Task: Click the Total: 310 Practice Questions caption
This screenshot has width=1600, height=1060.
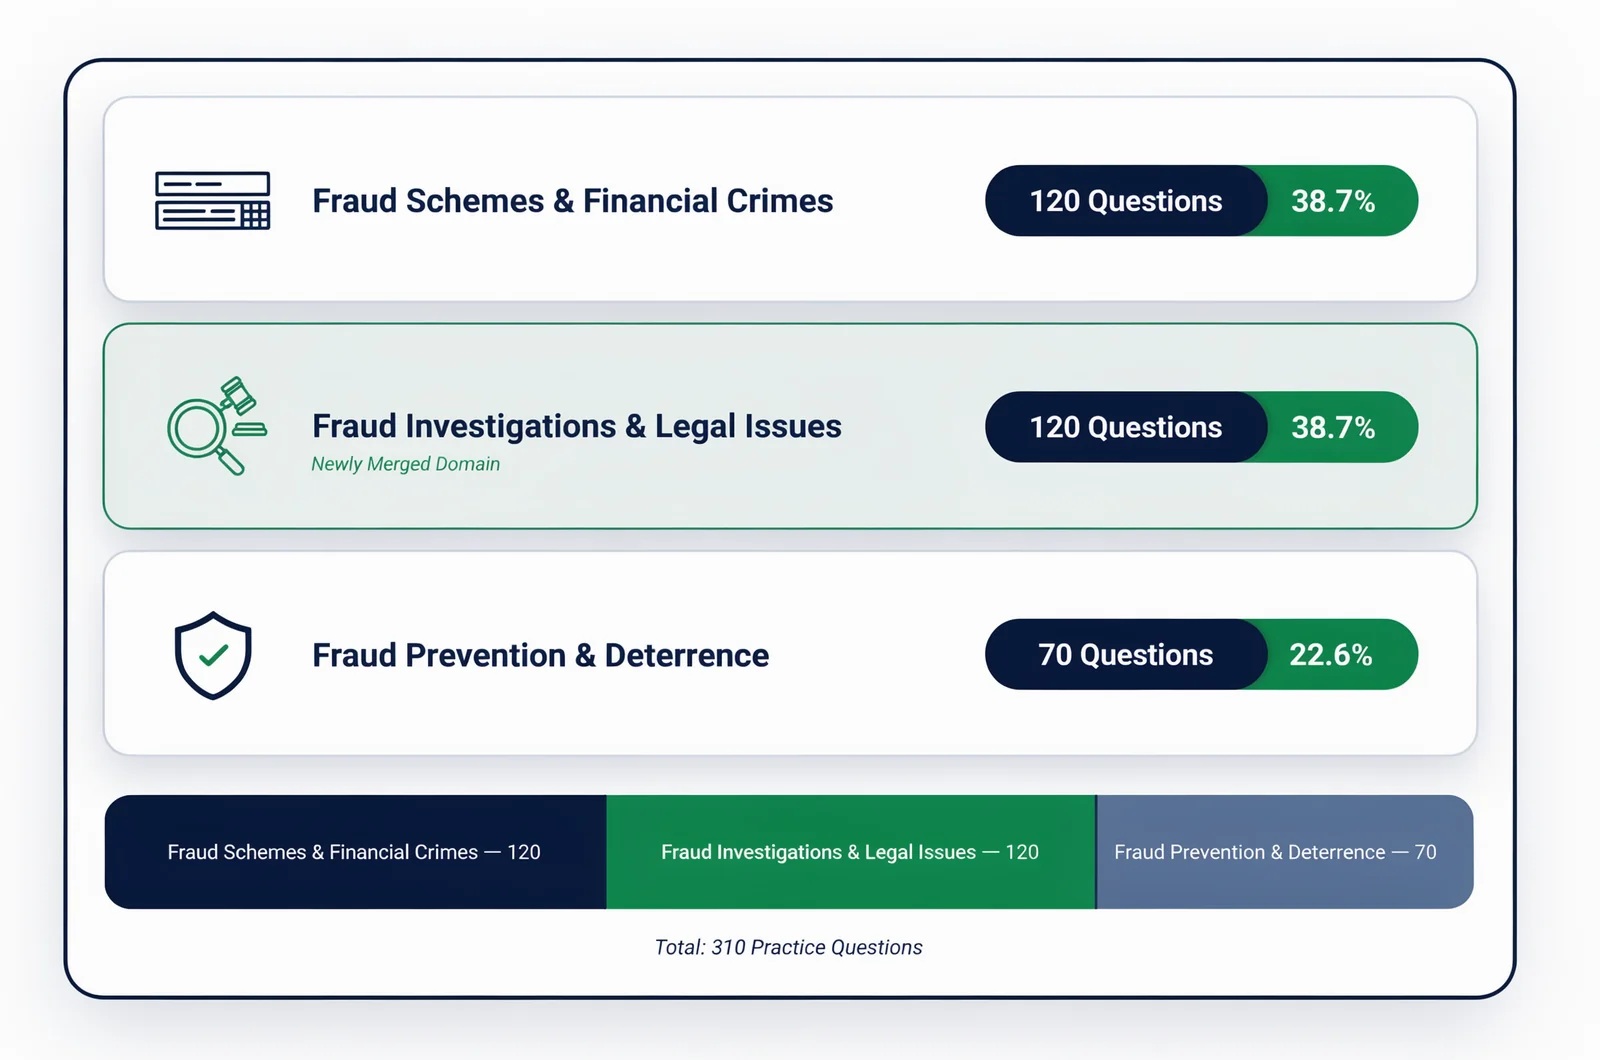Action: tap(788, 947)
